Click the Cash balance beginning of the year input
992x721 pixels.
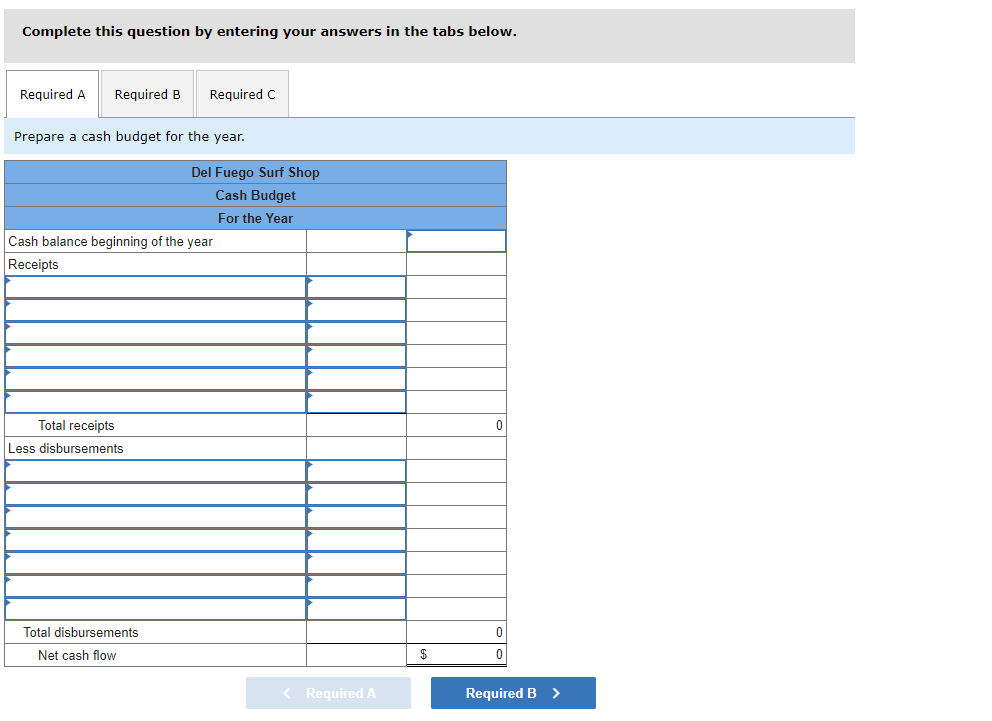tap(455, 240)
